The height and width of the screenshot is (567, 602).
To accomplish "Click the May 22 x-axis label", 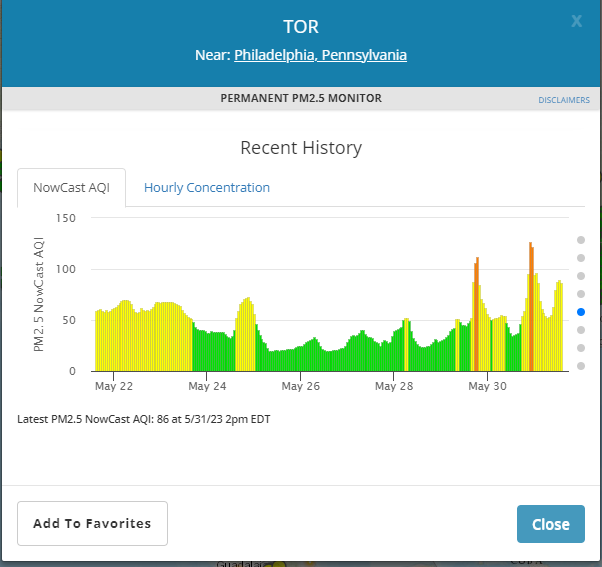I will (113, 386).
